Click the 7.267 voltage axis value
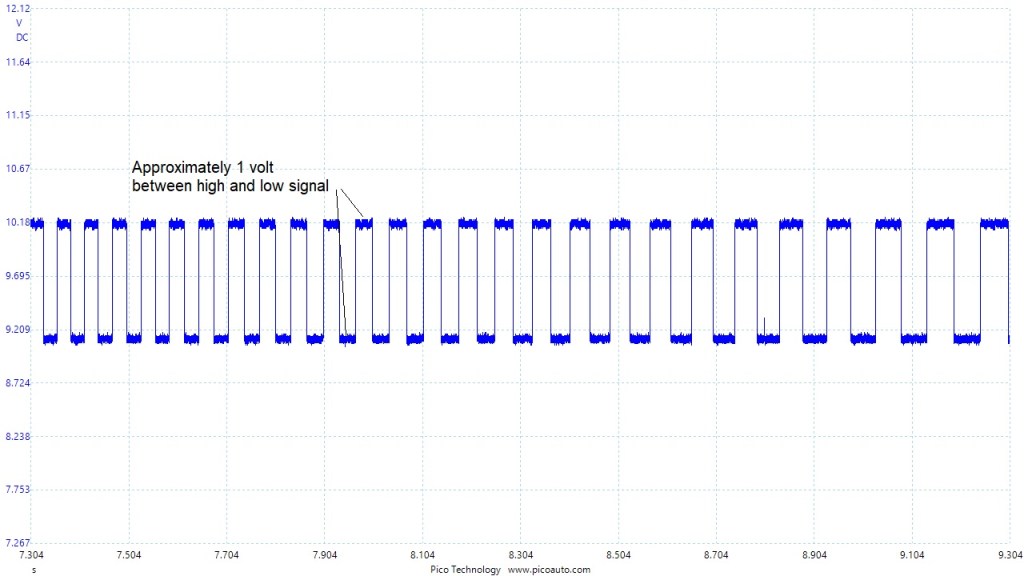 tap(18, 542)
